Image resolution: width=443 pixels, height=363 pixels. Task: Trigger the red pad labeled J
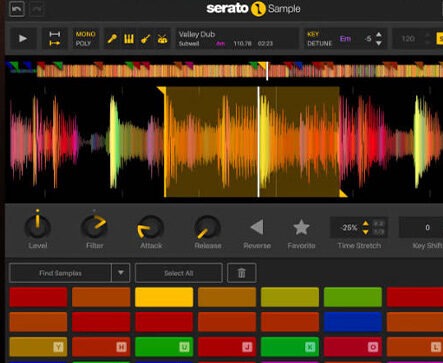(x=227, y=347)
